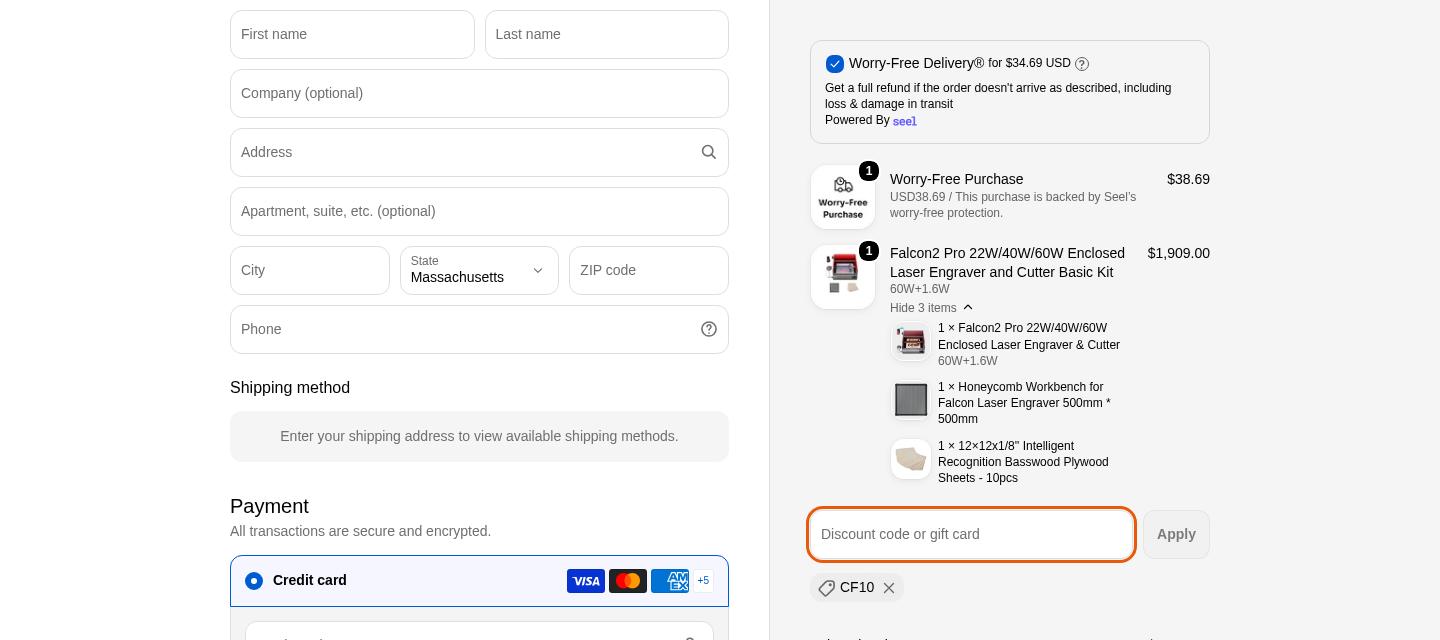Focus the ZIP code field

pos(649,270)
